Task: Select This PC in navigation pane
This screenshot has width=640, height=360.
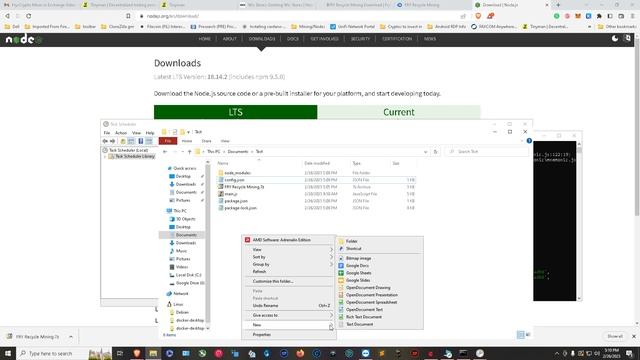Action: click(x=180, y=211)
